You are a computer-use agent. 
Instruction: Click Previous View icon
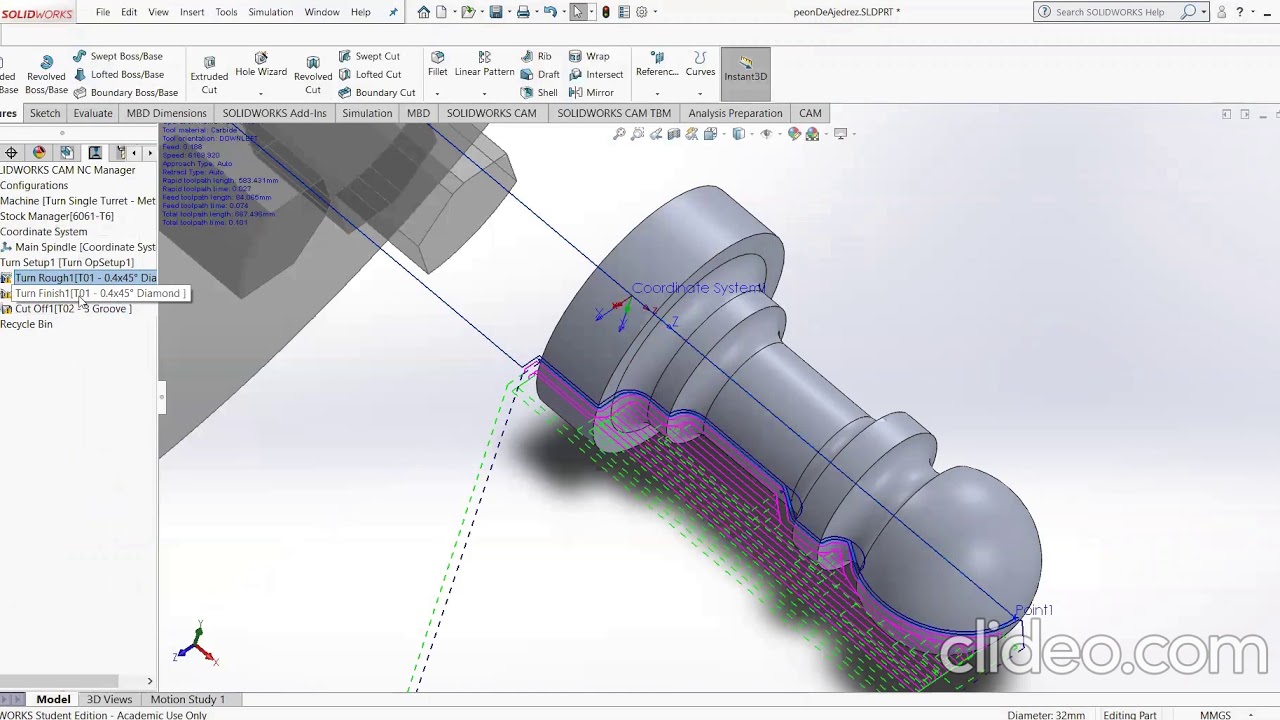[656, 134]
